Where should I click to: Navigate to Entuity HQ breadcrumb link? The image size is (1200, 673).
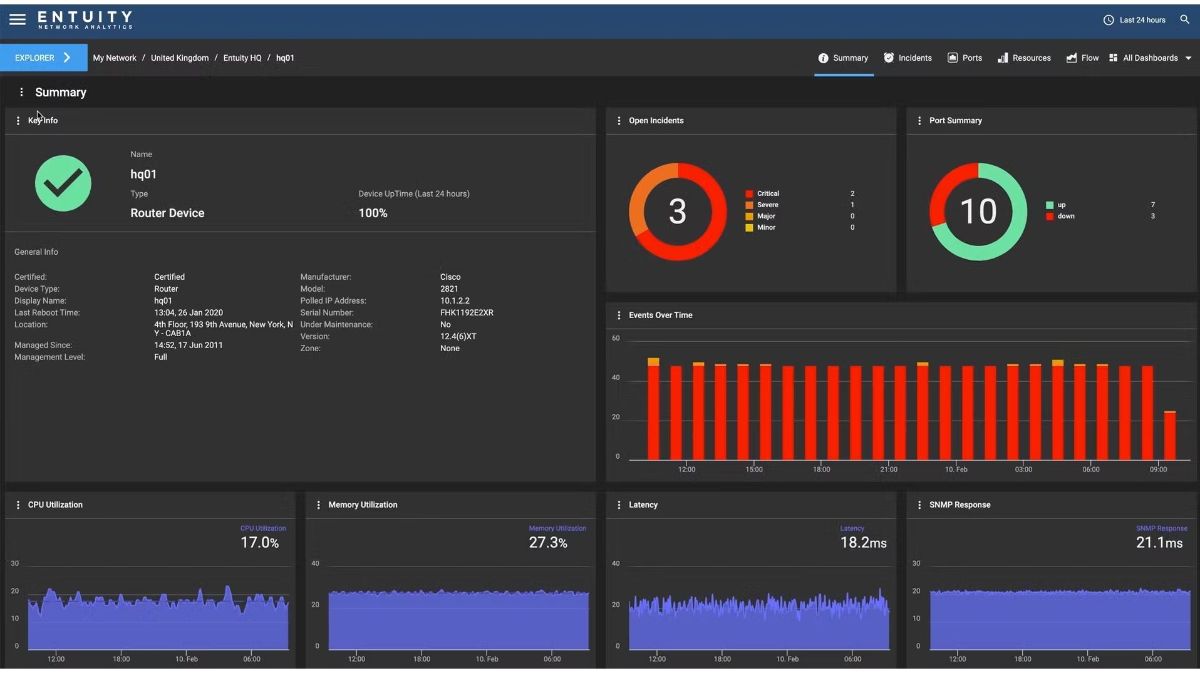pos(242,58)
